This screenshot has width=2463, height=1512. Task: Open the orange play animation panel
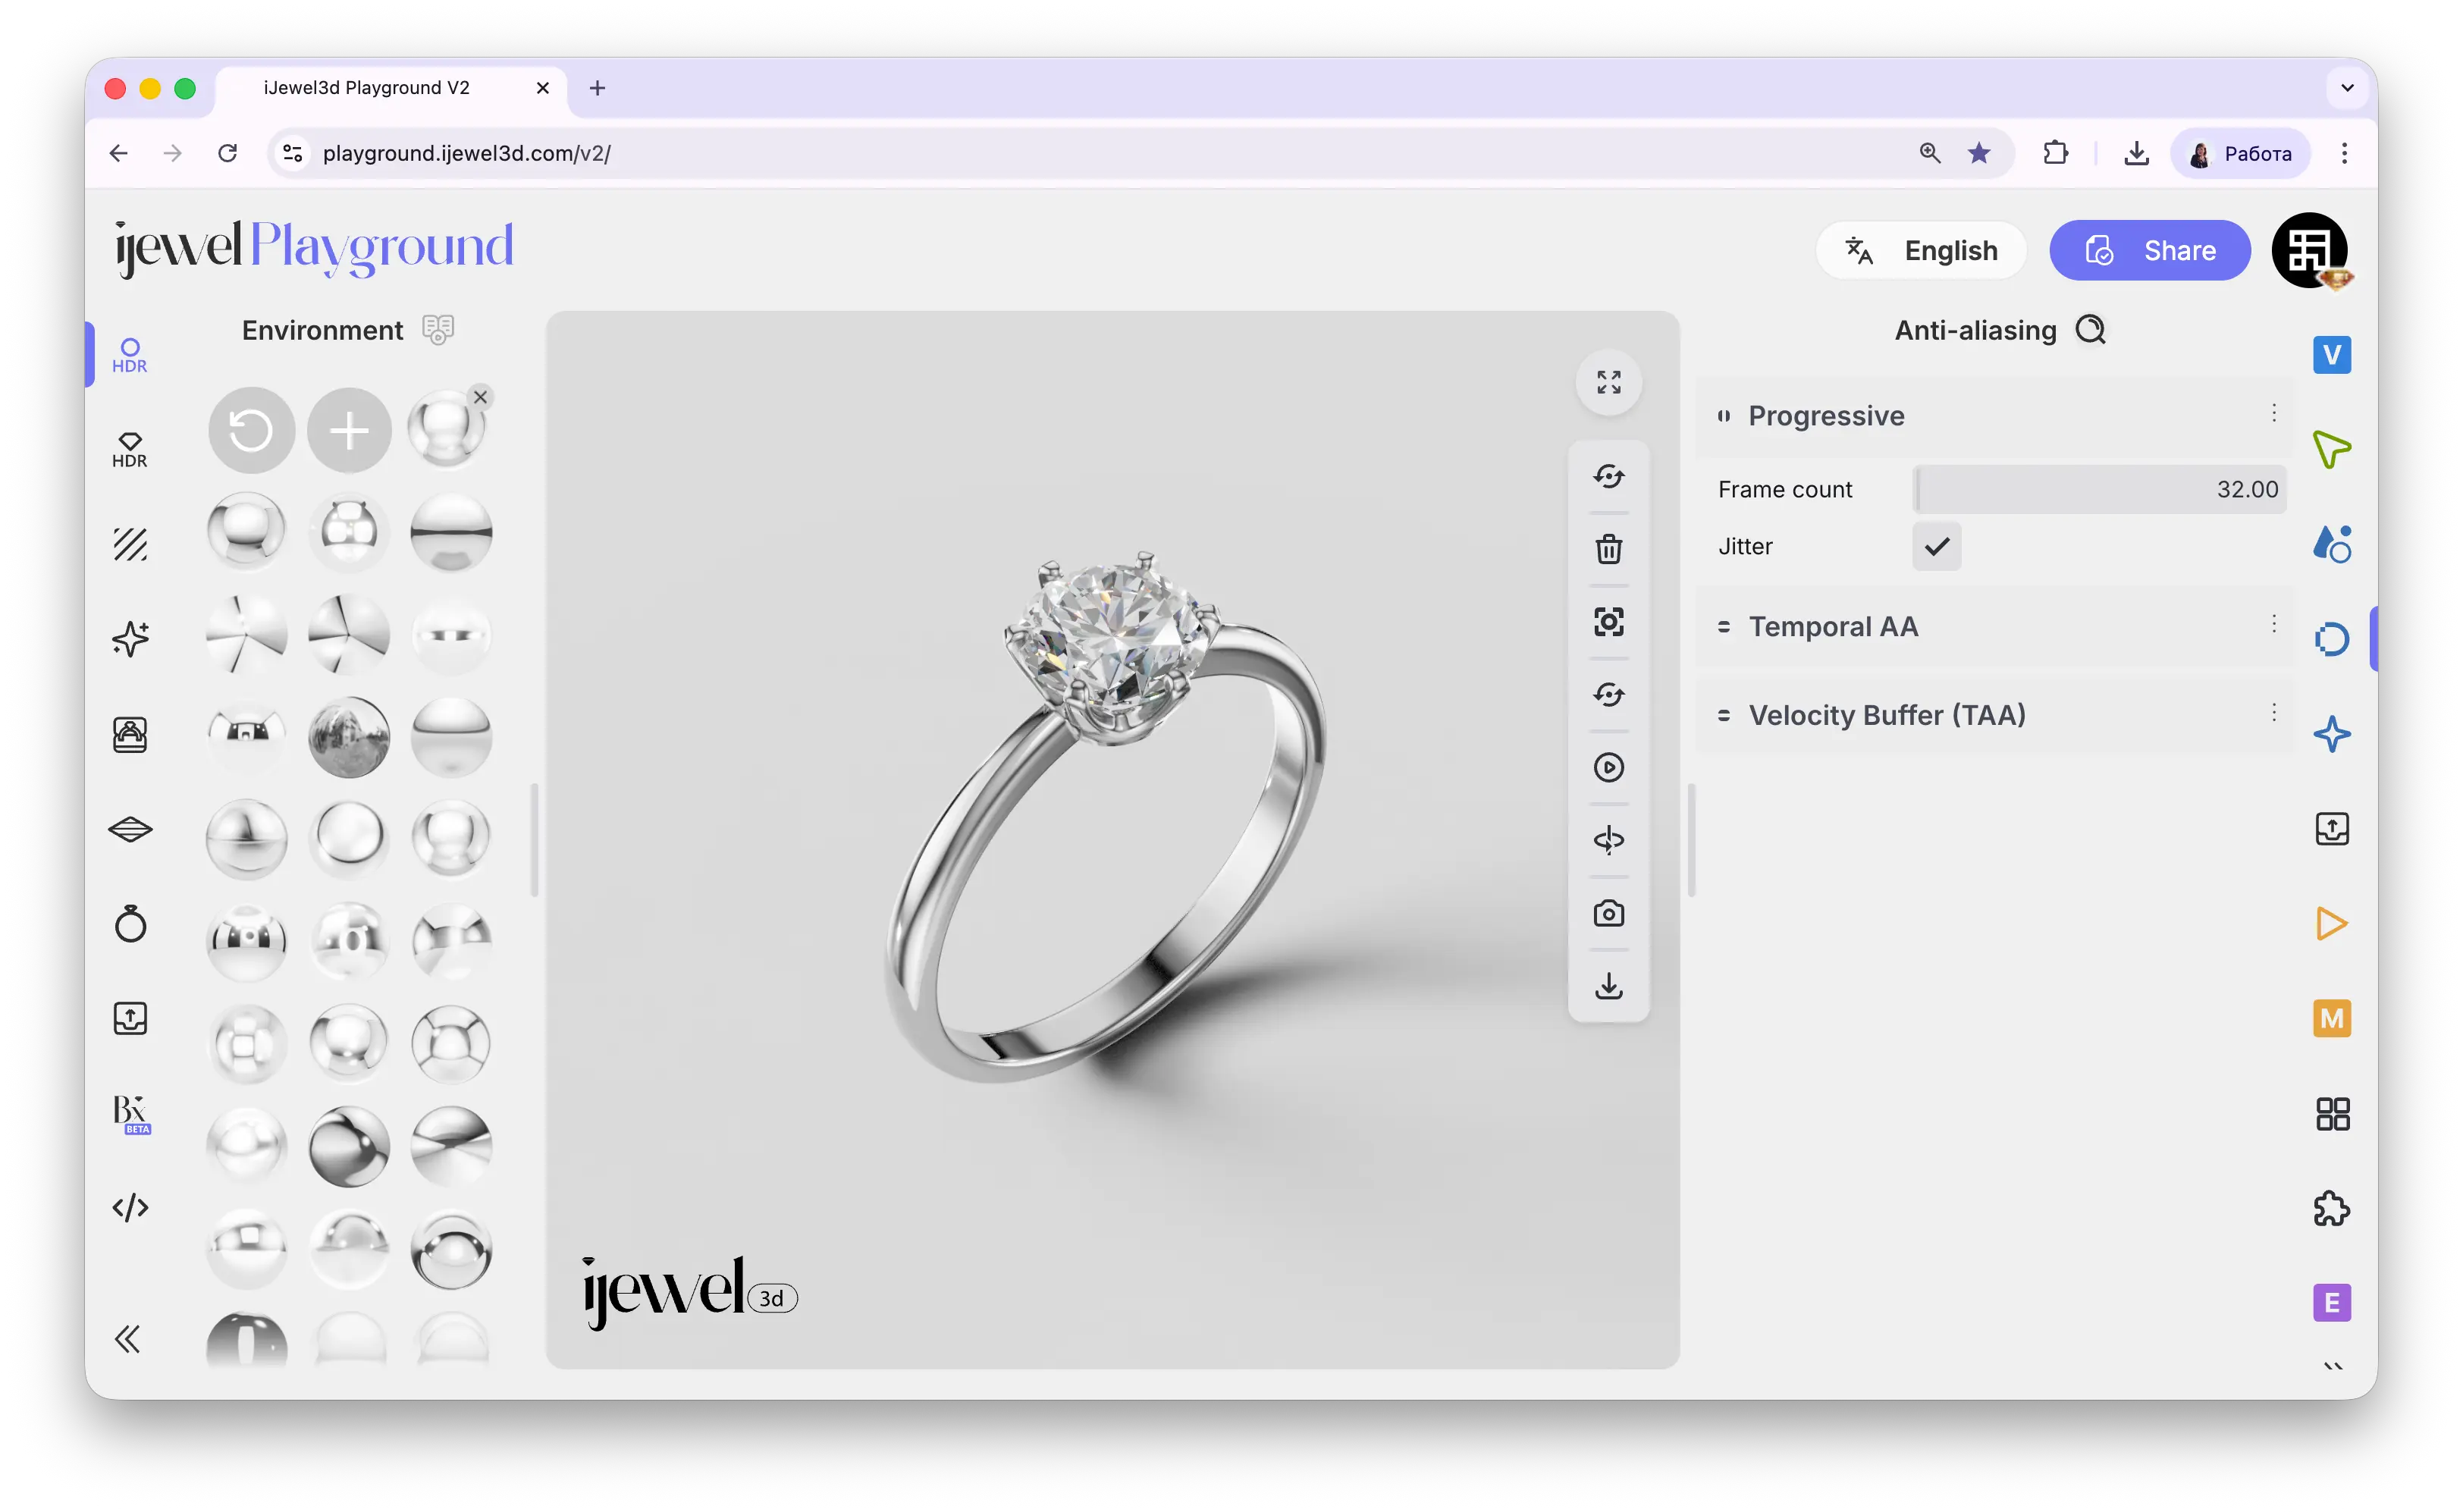[2331, 923]
